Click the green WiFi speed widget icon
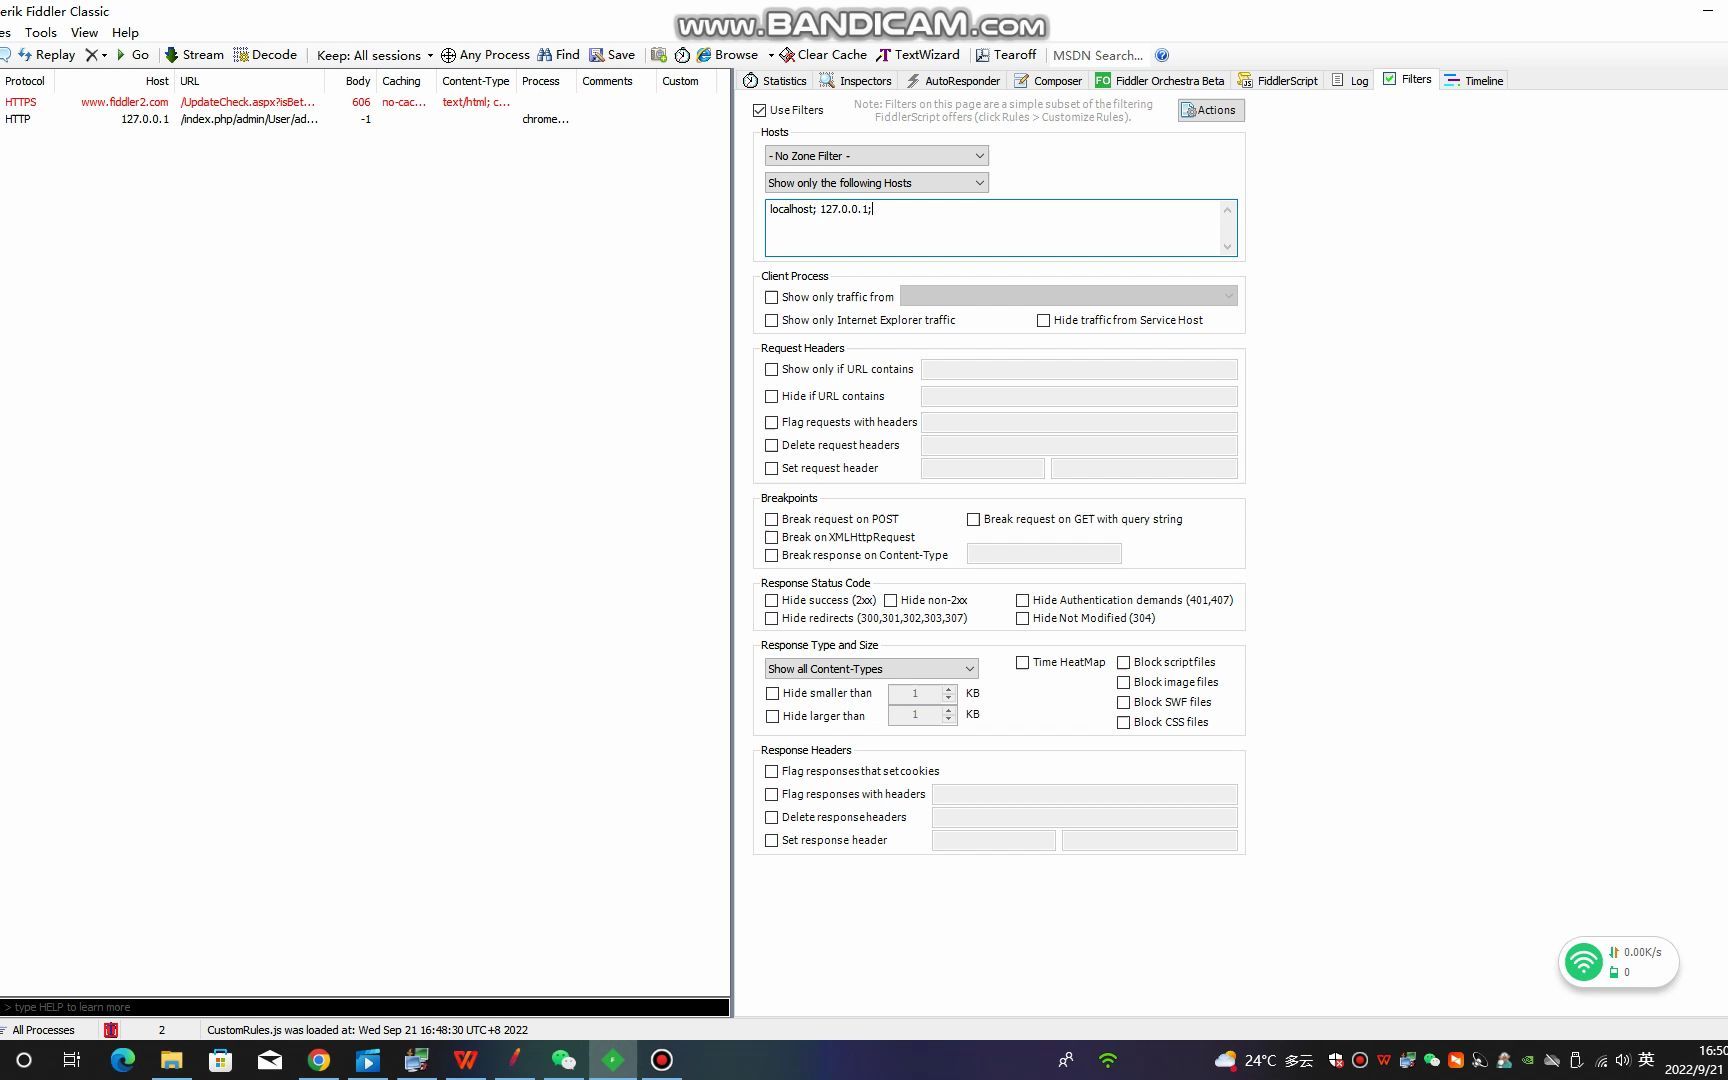Screen dimensions: 1728x1080 point(1583,962)
